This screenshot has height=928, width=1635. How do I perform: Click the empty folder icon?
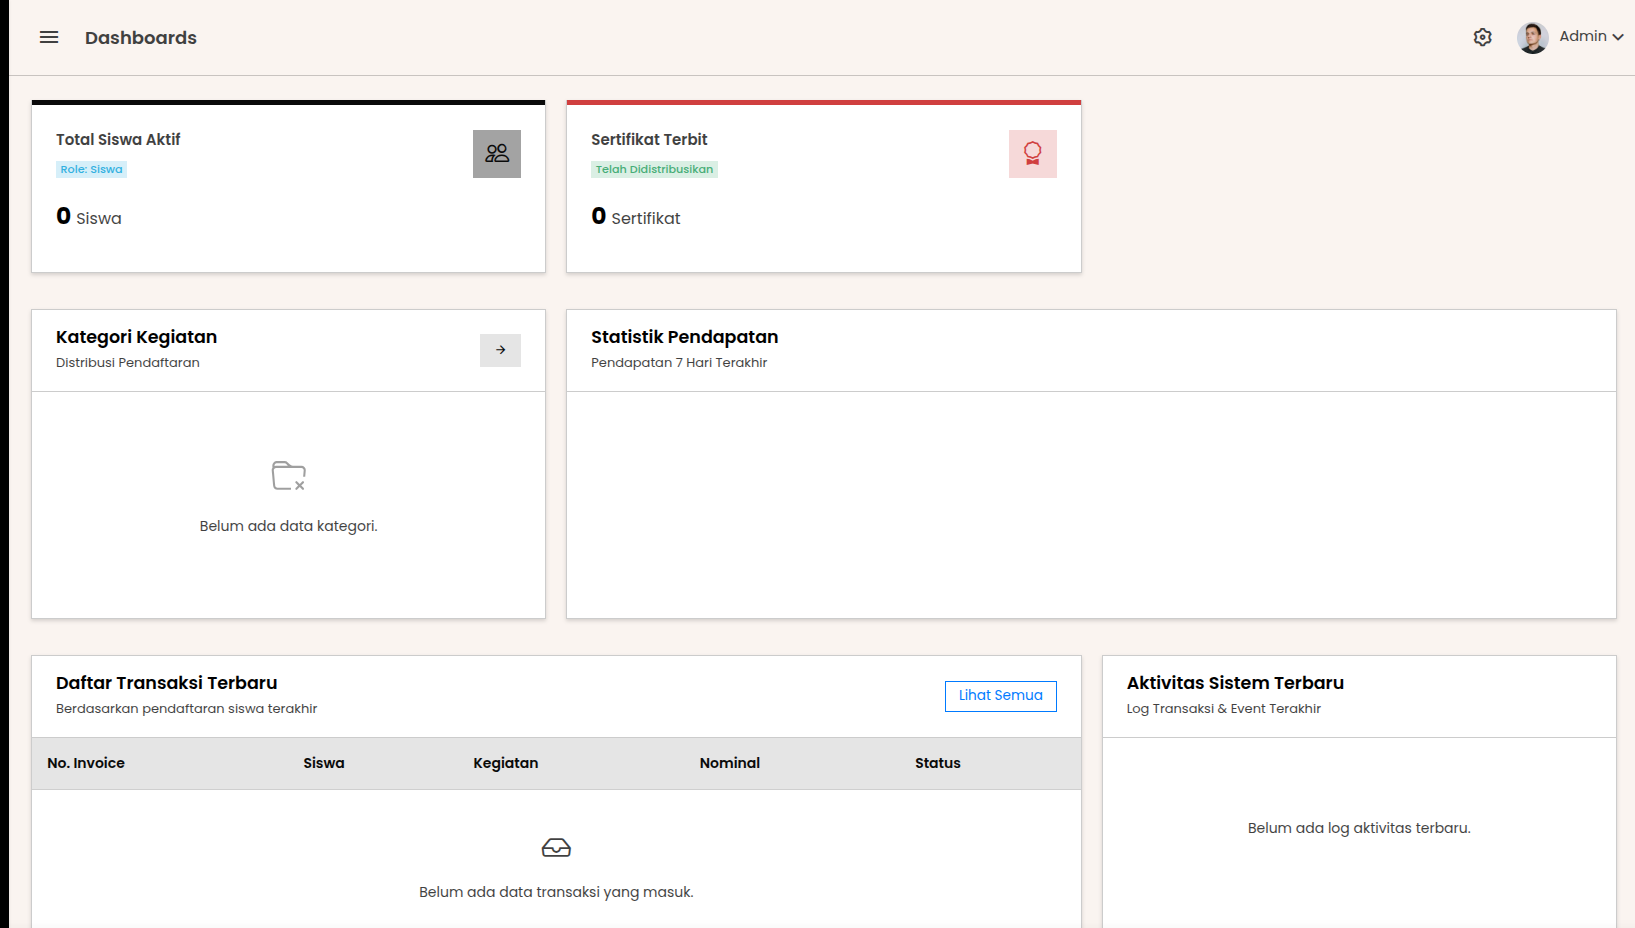pos(289,476)
